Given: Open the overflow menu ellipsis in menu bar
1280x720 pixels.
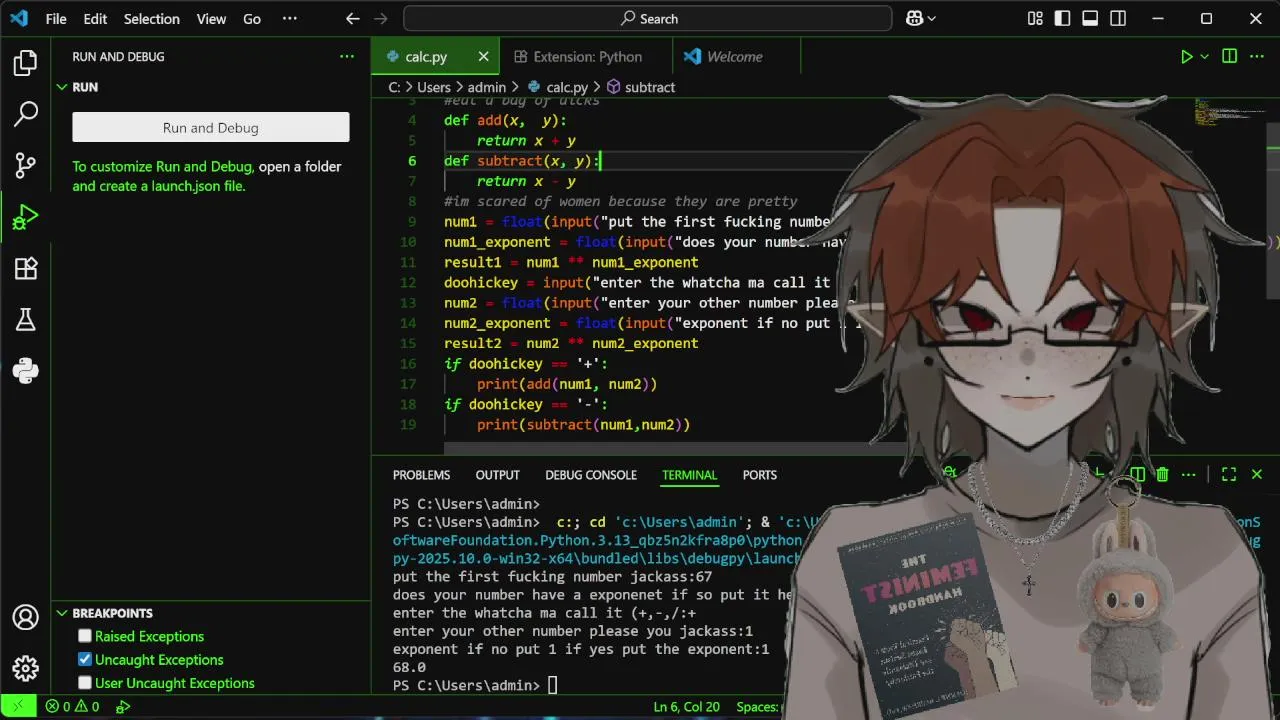Looking at the screenshot, I should coord(289,18).
